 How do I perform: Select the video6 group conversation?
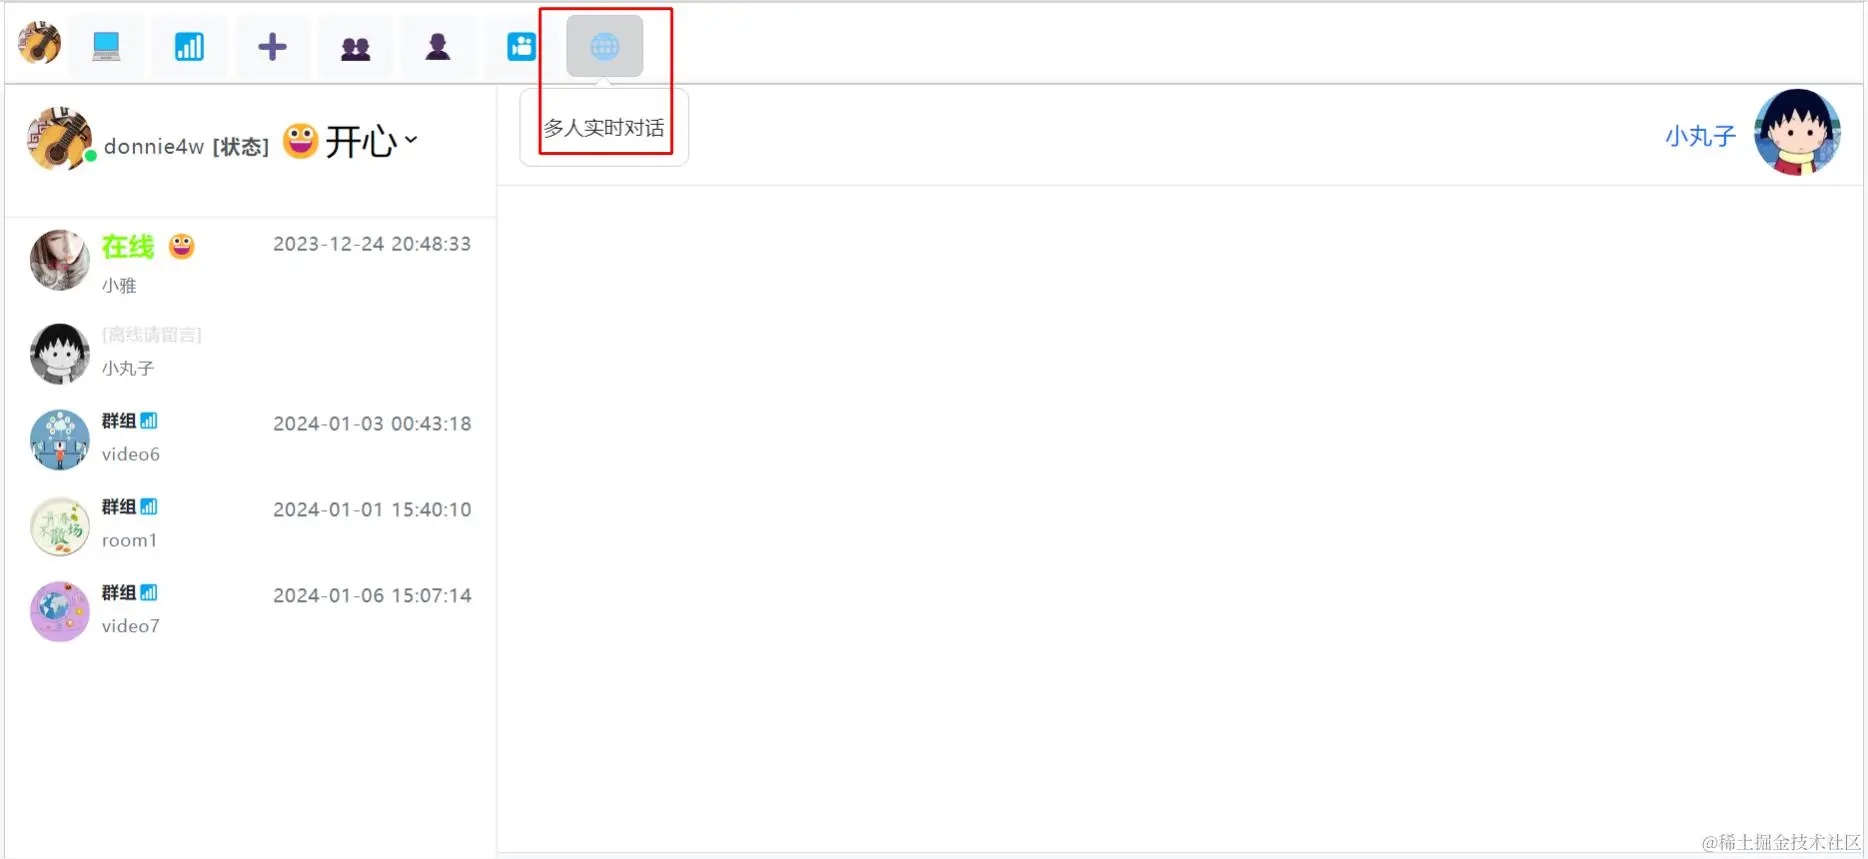click(250, 438)
